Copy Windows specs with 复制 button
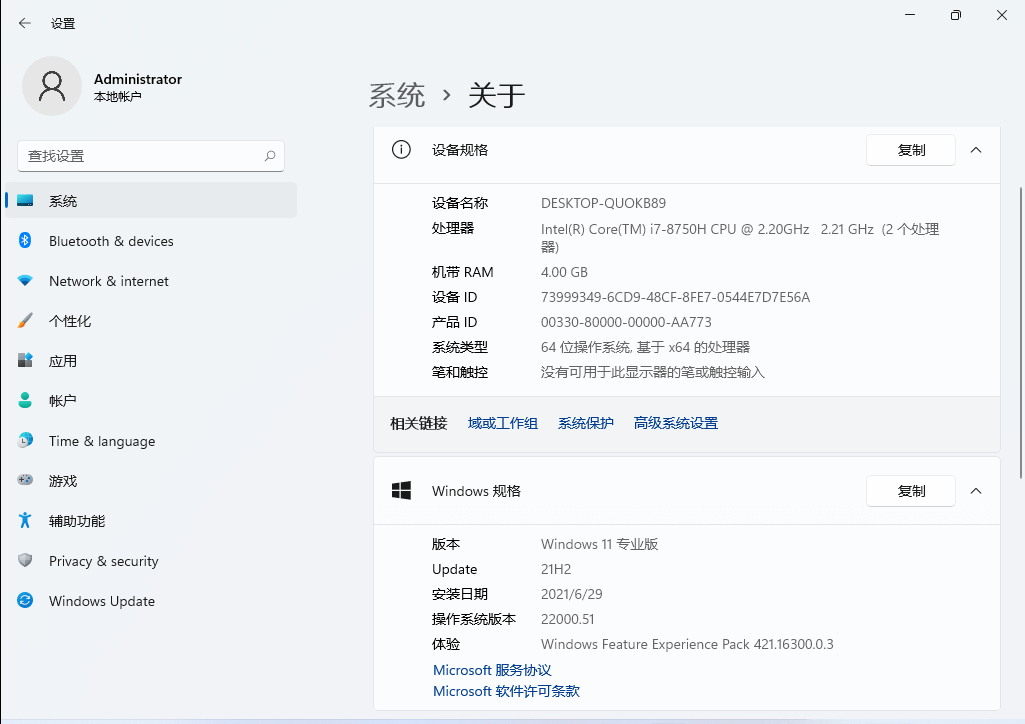This screenshot has width=1025, height=724. click(910, 491)
